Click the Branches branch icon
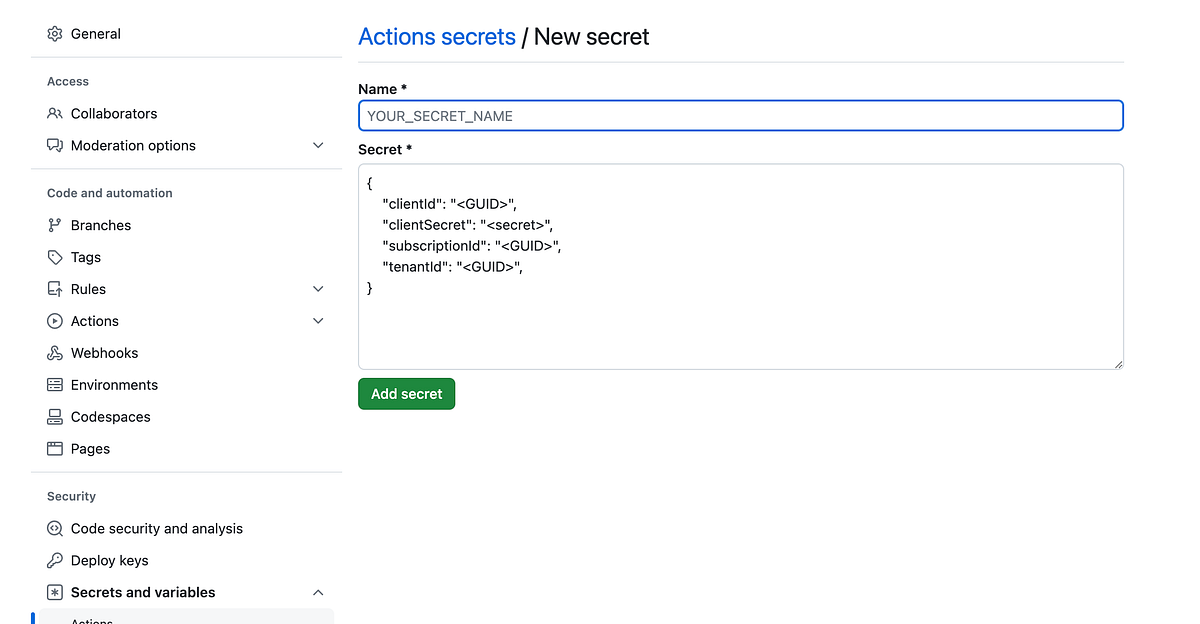The height and width of the screenshot is (624, 1200). (x=55, y=225)
